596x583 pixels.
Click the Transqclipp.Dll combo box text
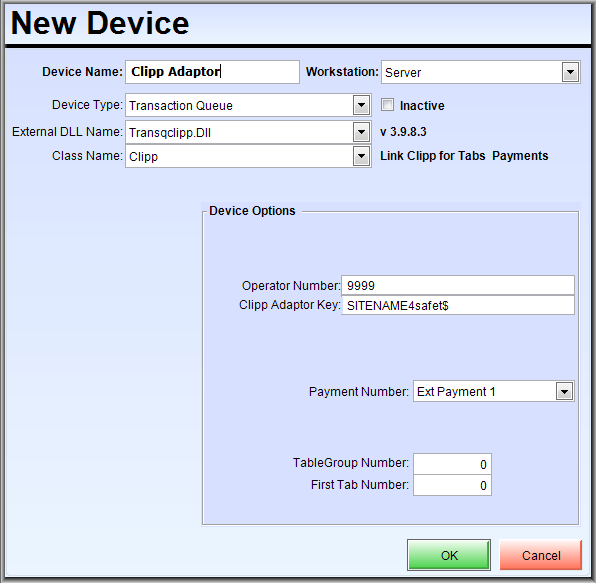point(170,133)
